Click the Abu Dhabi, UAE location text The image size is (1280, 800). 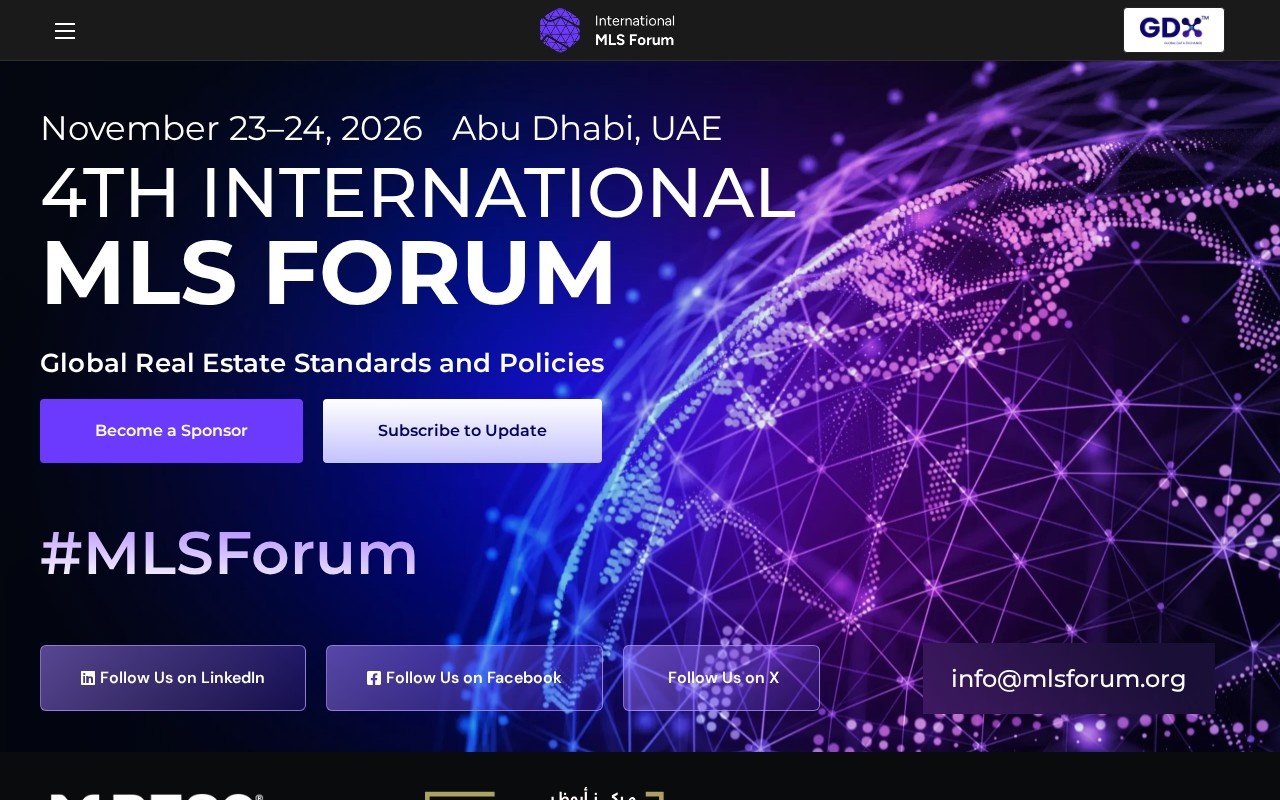point(587,129)
